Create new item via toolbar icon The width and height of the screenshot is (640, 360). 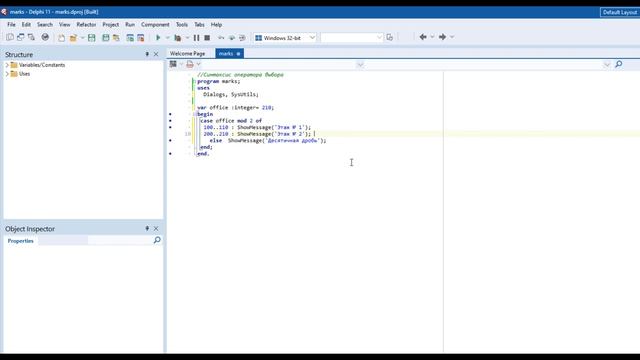click(61, 38)
